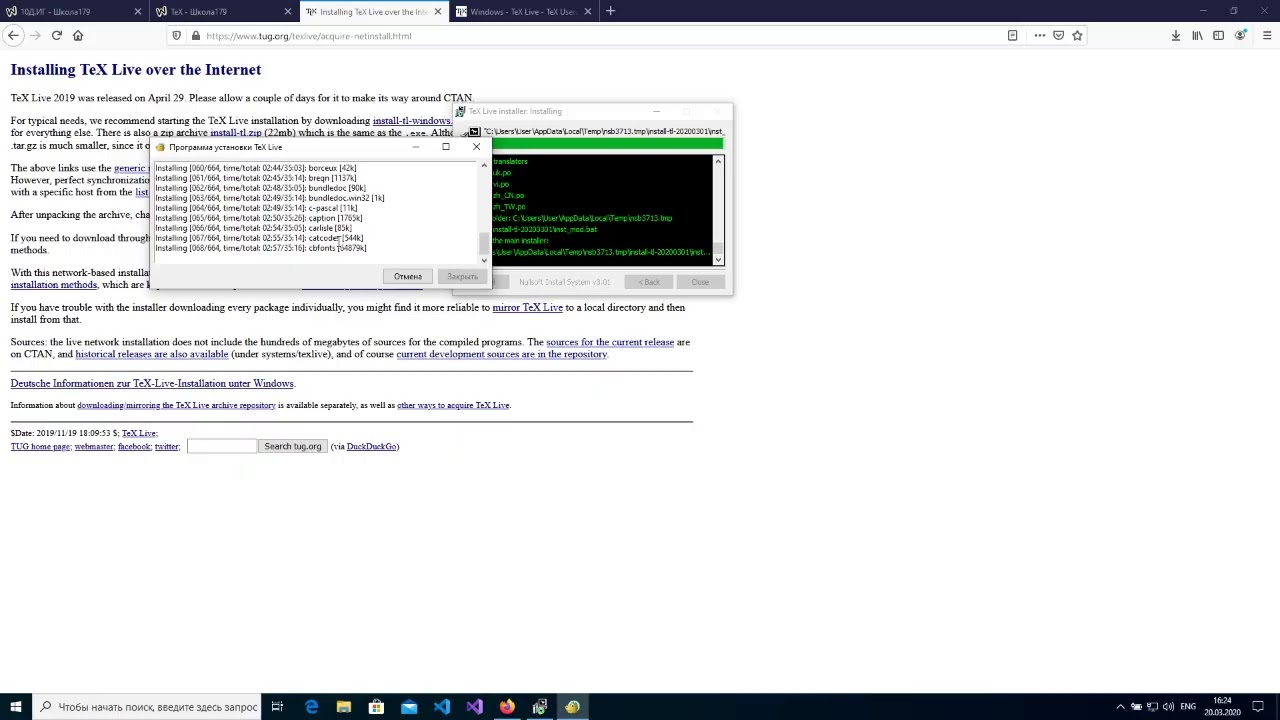Open the install-tl.zip archive link
Screen dimensions: 1280x720
[x=236, y=133]
